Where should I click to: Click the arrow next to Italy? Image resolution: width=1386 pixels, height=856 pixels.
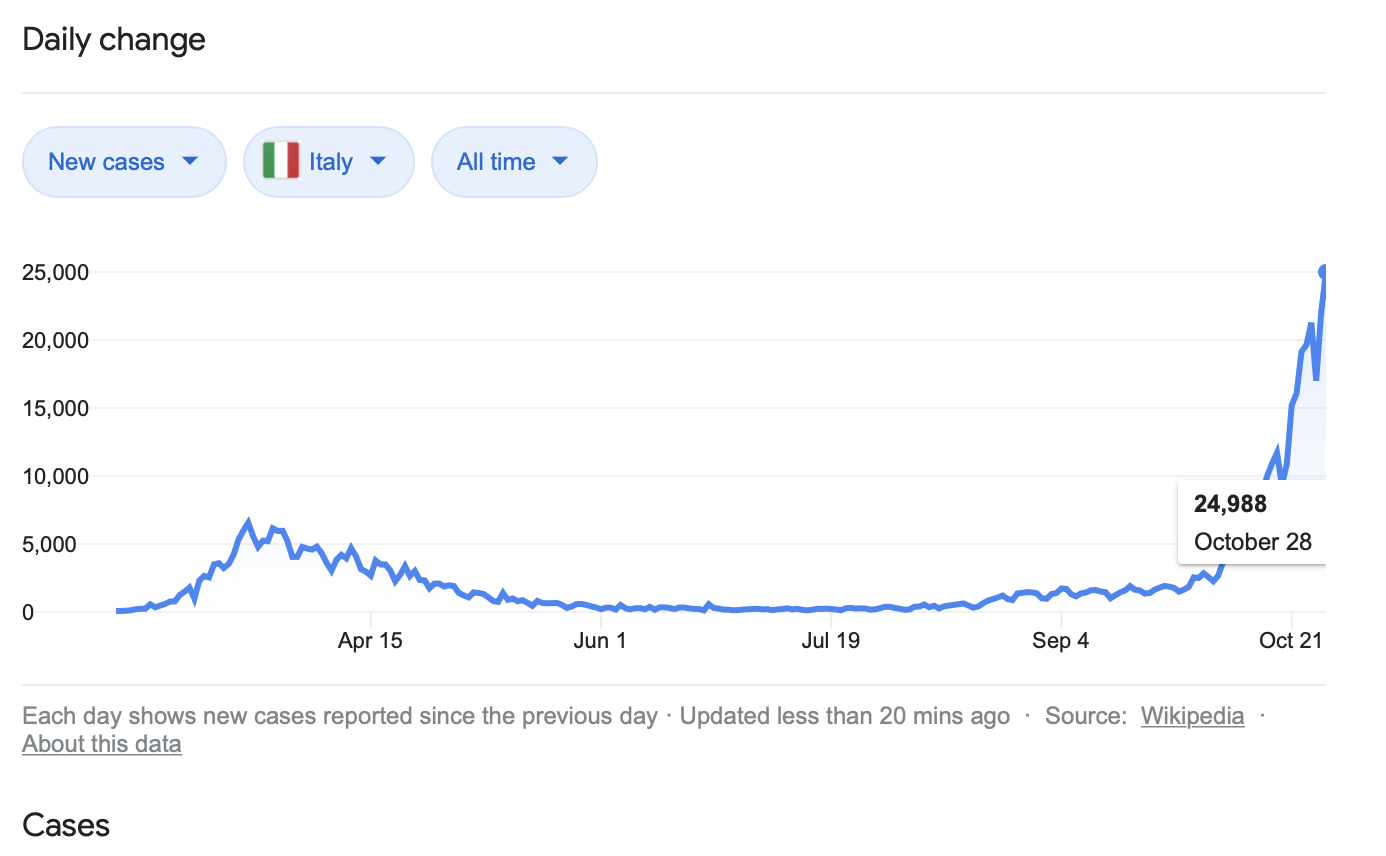pos(378,161)
